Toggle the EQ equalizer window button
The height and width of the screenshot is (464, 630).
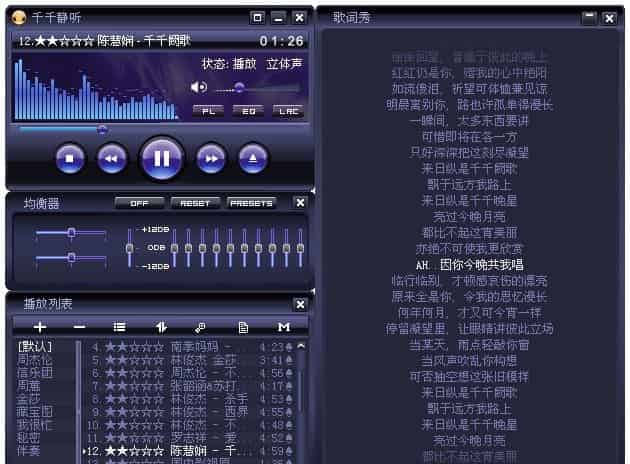coord(248,111)
